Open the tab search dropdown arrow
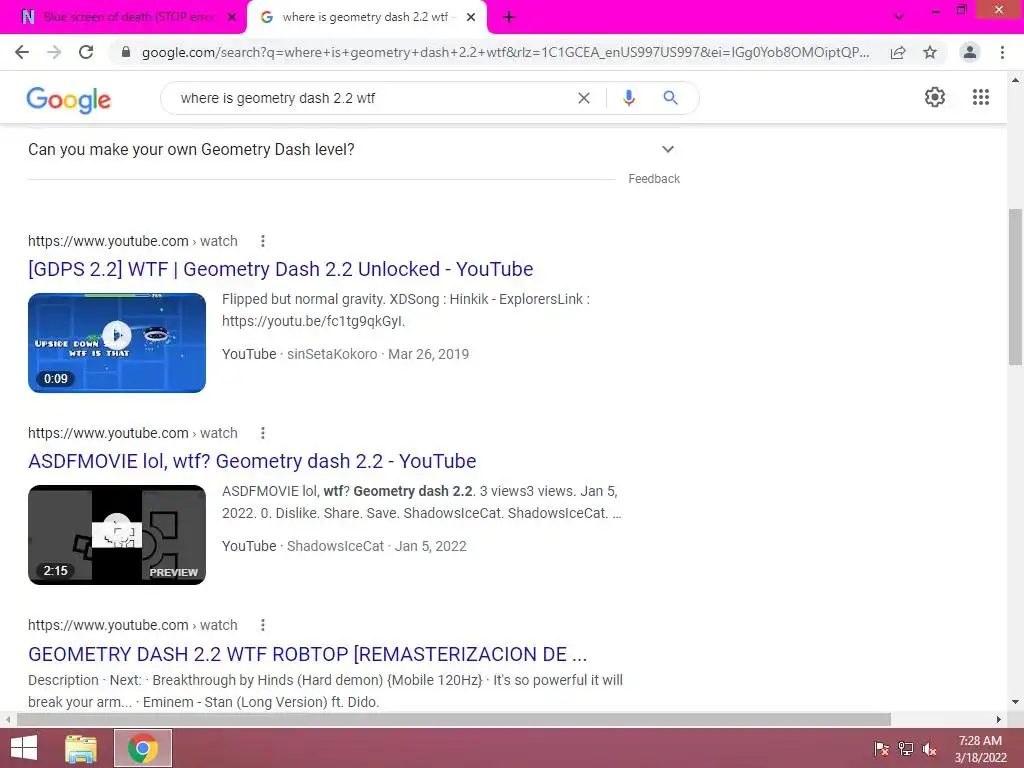This screenshot has width=1024, height=768. pos(899,17)
